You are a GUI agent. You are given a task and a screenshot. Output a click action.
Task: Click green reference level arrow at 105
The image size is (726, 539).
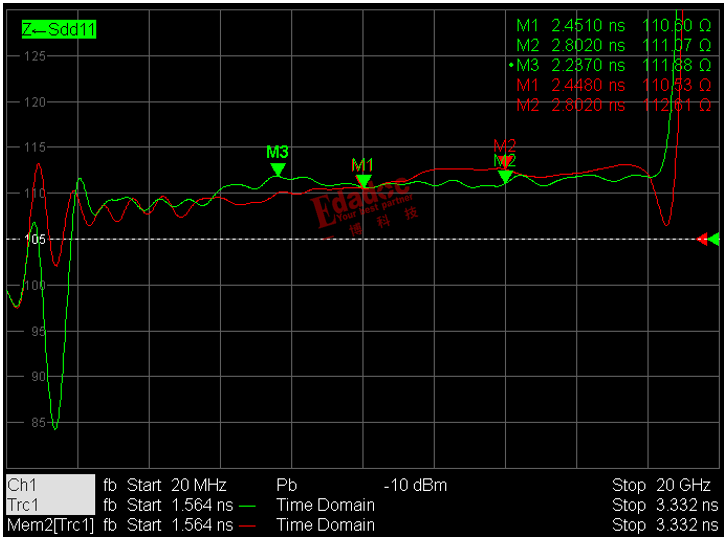tap(714, 239)
